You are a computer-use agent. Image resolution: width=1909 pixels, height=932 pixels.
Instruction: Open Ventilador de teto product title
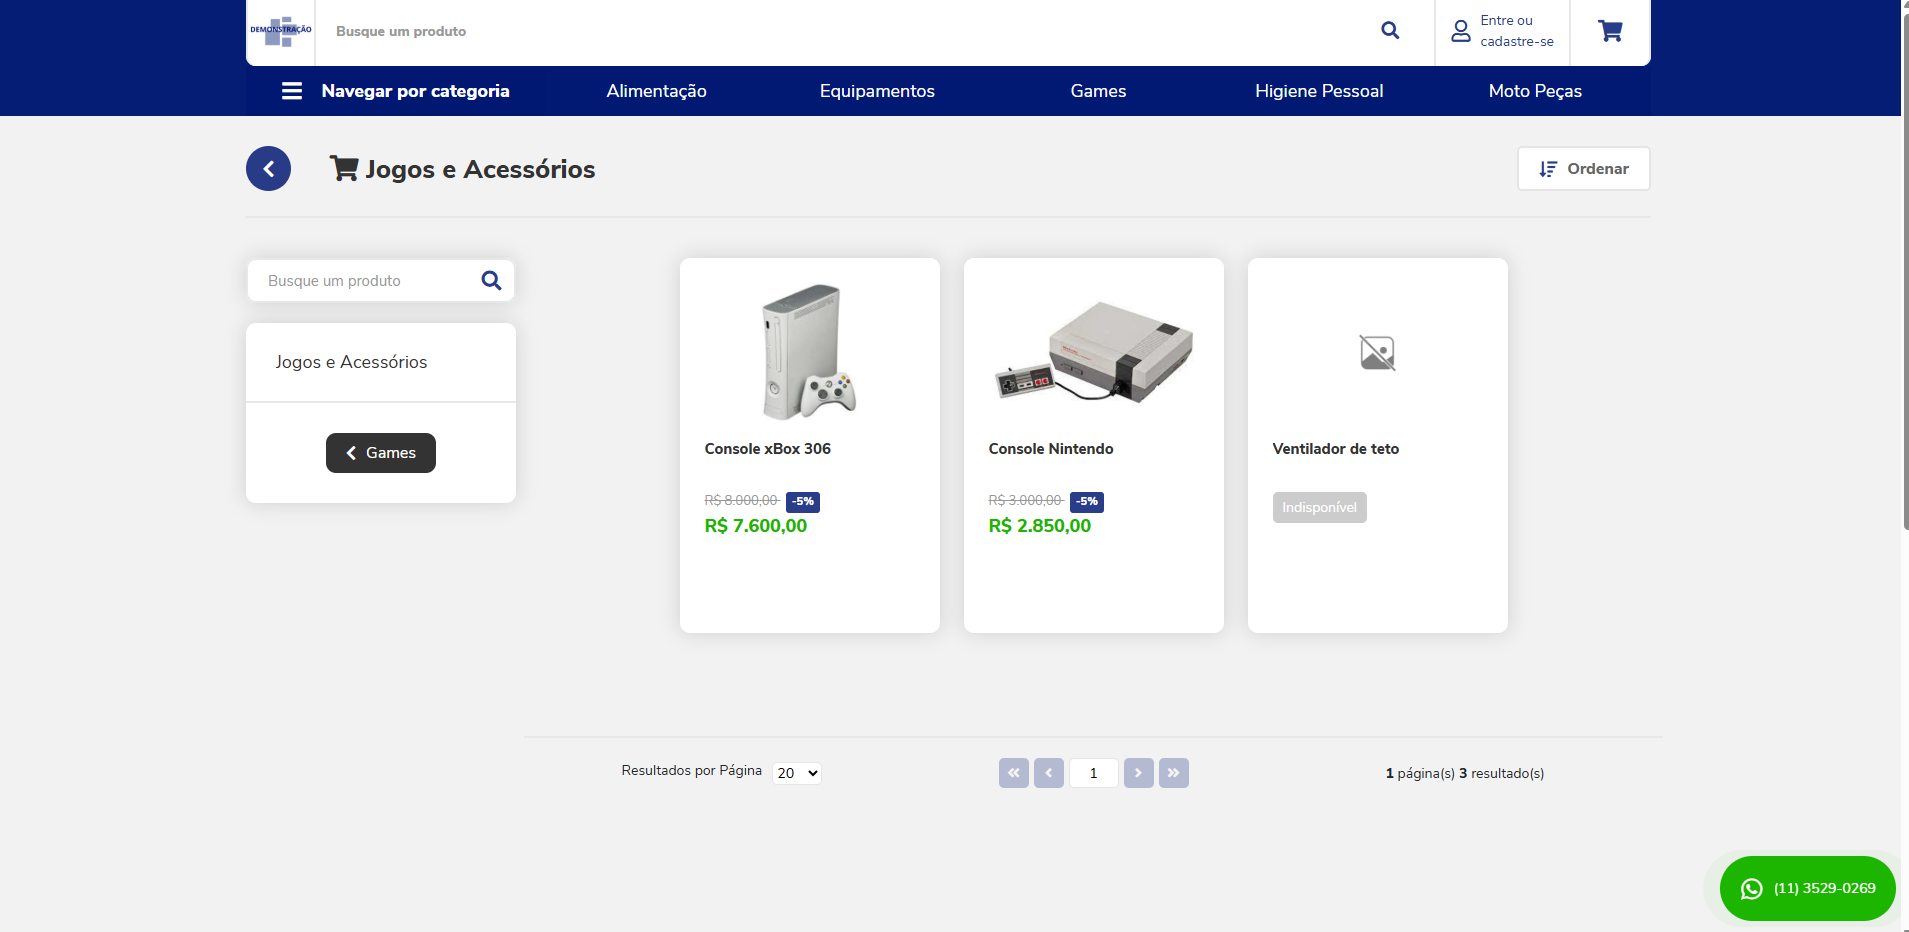point(1335,449)
